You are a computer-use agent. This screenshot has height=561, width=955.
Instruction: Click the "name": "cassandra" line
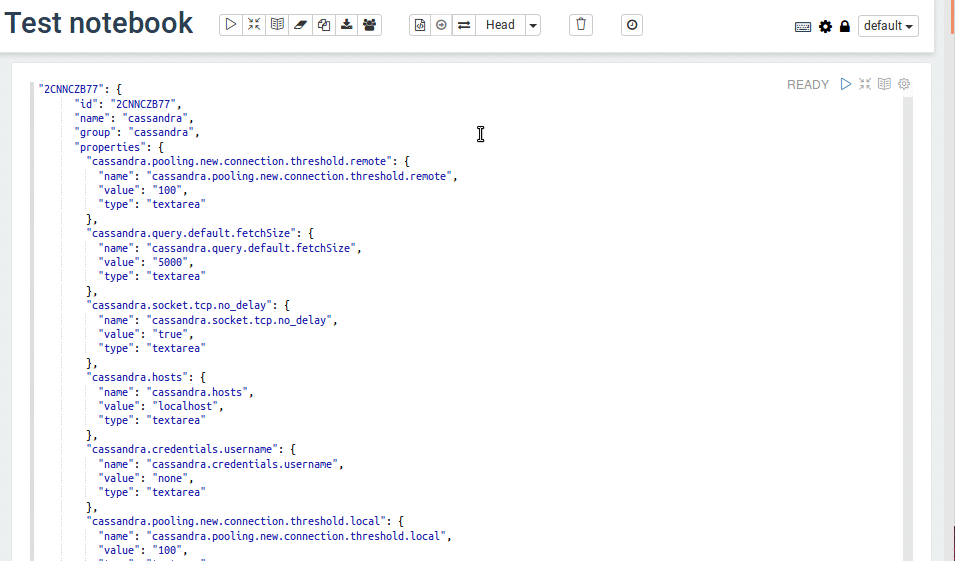click(x=134, y=118)
